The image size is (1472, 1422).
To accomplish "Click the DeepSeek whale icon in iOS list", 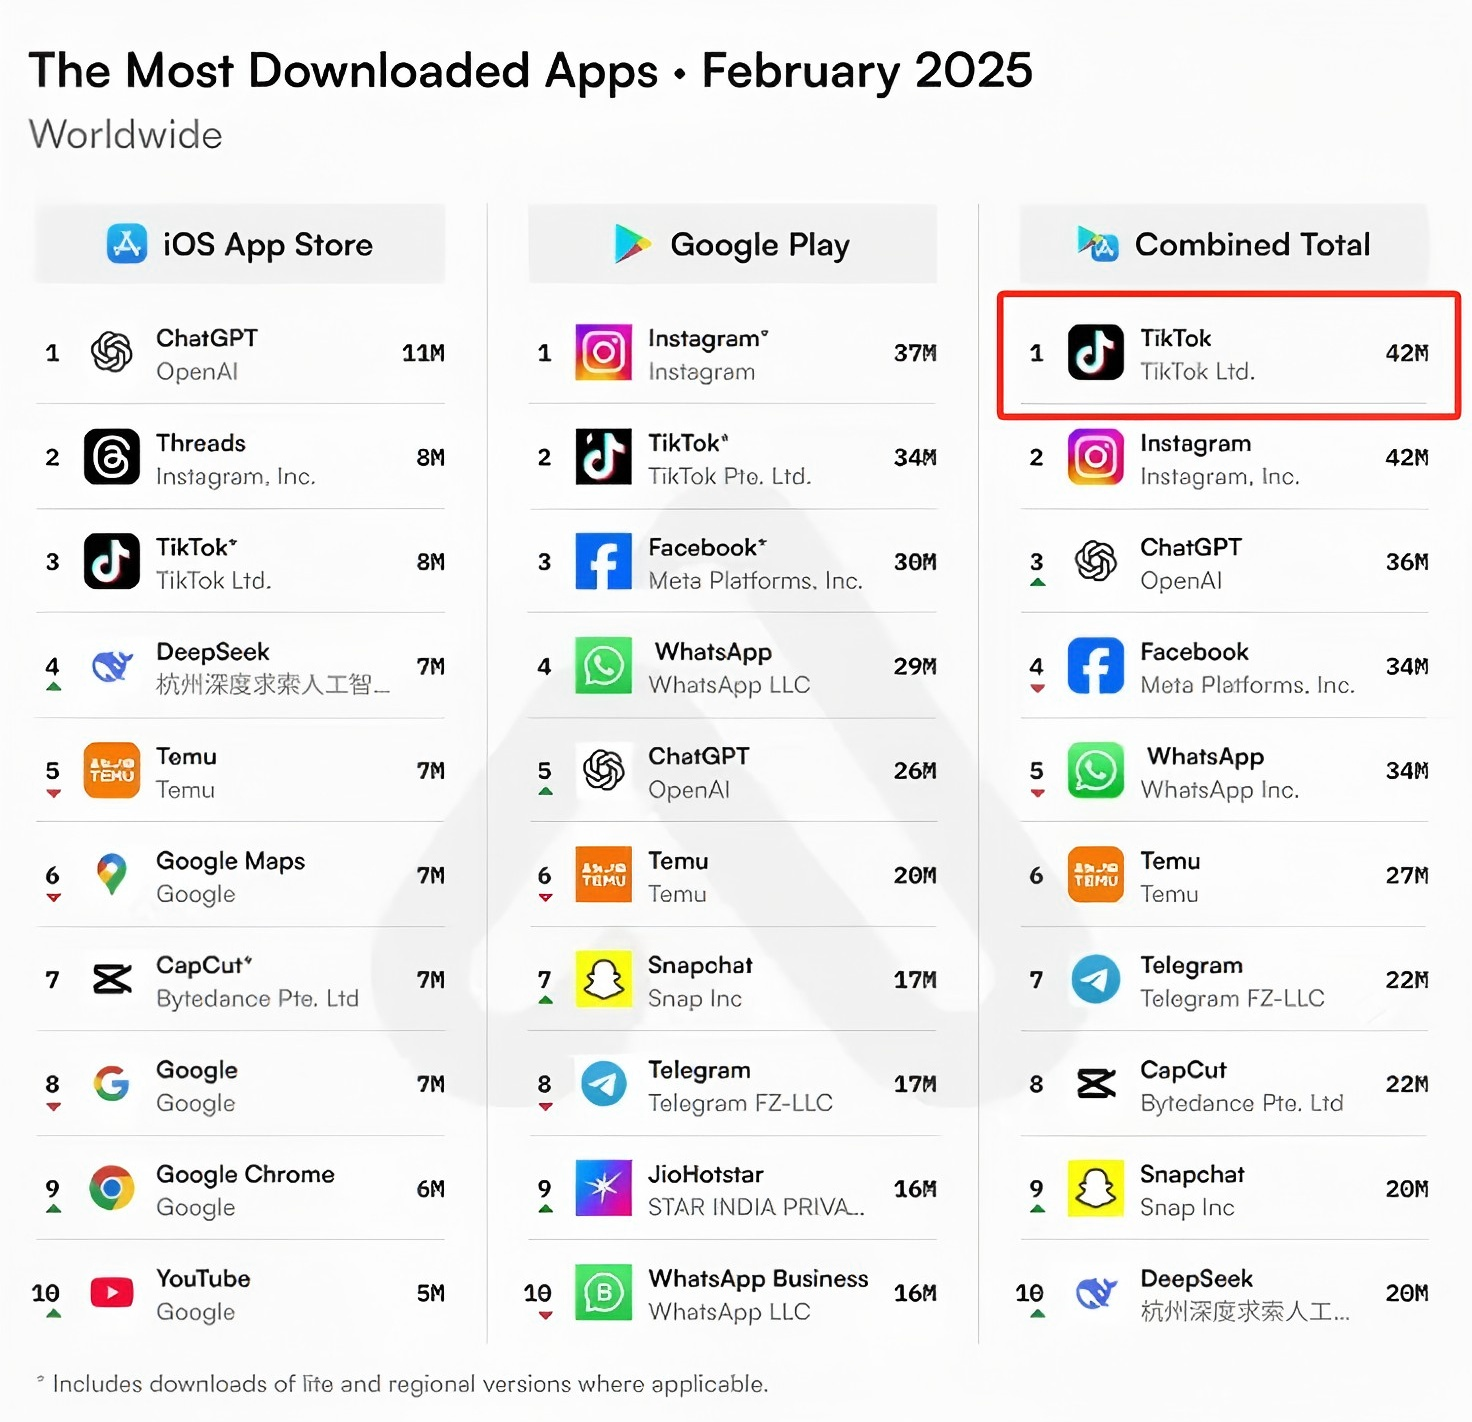I will [111, 666].
